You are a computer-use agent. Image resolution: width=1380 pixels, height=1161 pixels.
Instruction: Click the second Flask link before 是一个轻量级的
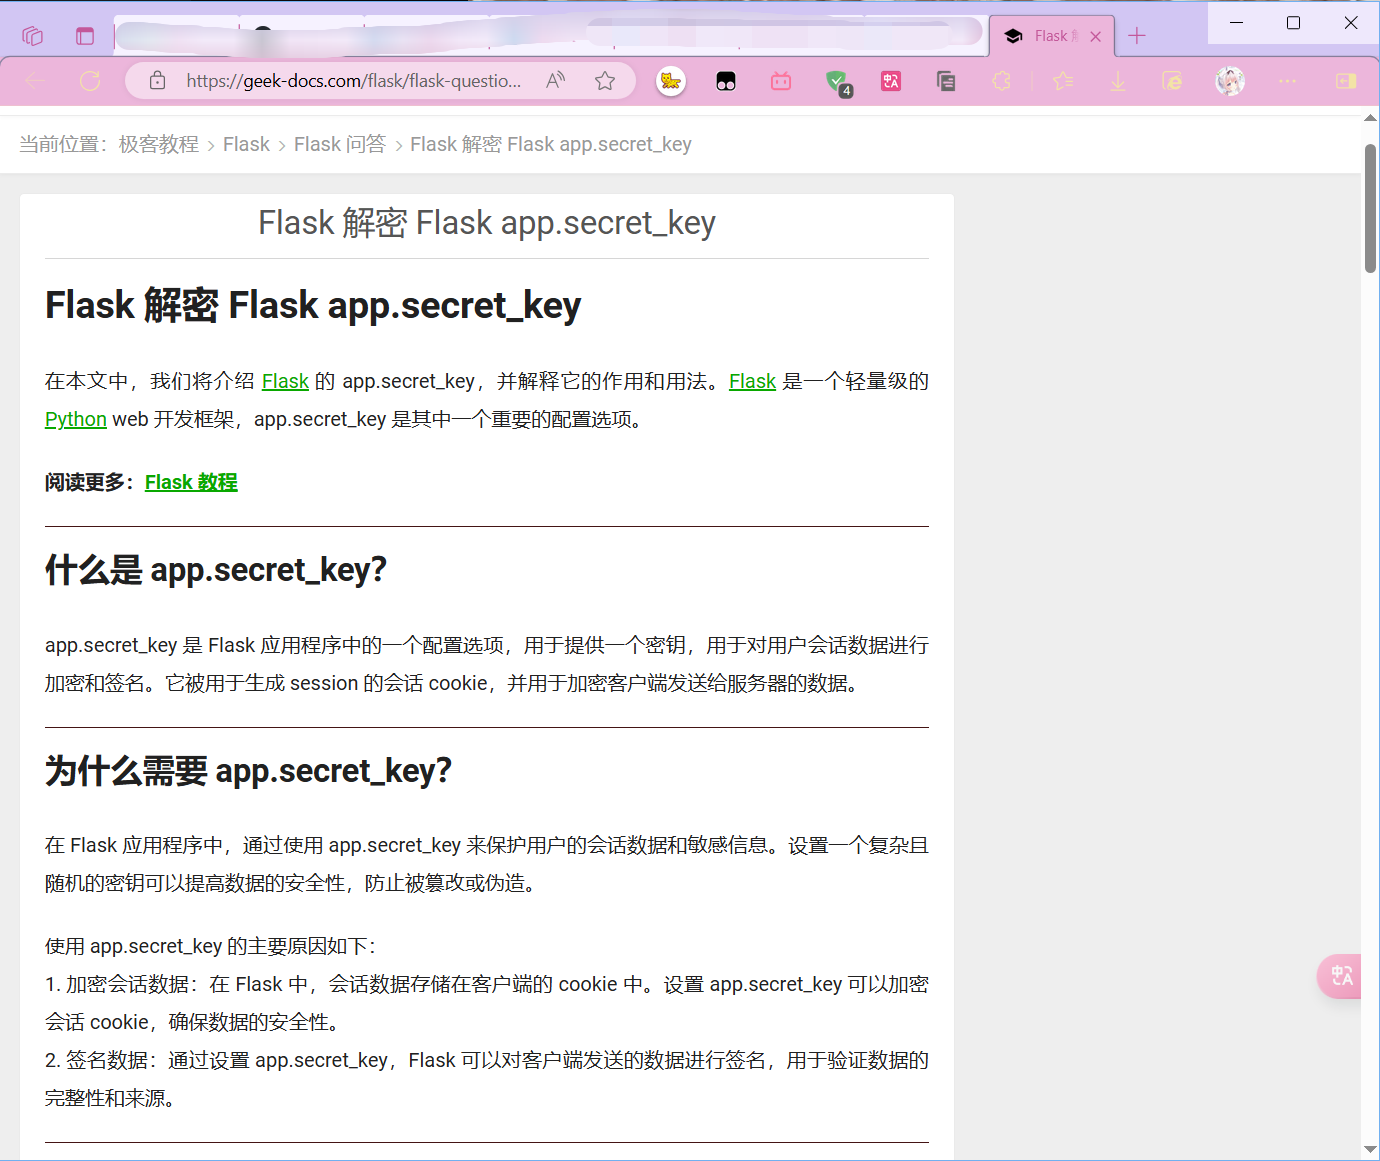[x=752, y=381]
